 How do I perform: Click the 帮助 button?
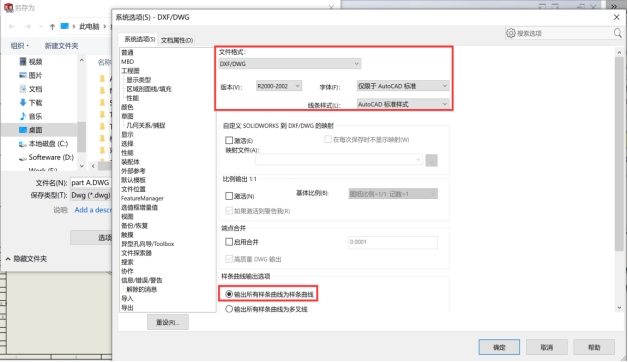click(x=594, y=347)
